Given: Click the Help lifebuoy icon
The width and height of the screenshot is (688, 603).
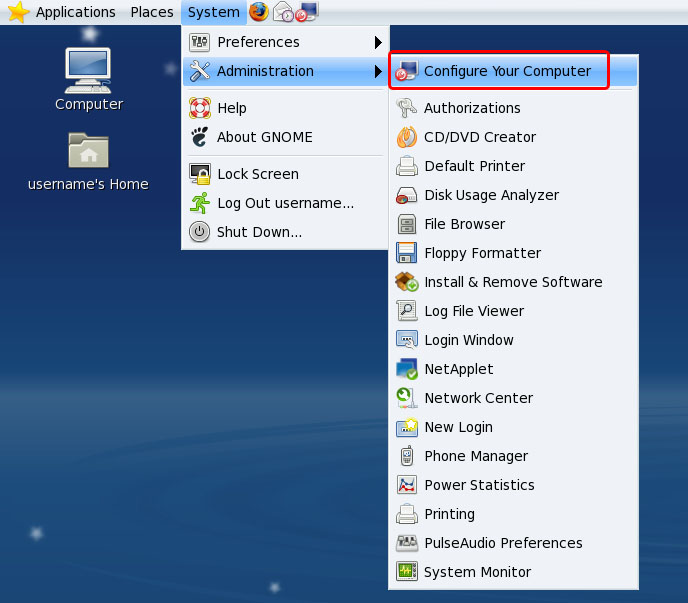Looking at the screenshot, I should pyautogui.click(x=200, y=108).
